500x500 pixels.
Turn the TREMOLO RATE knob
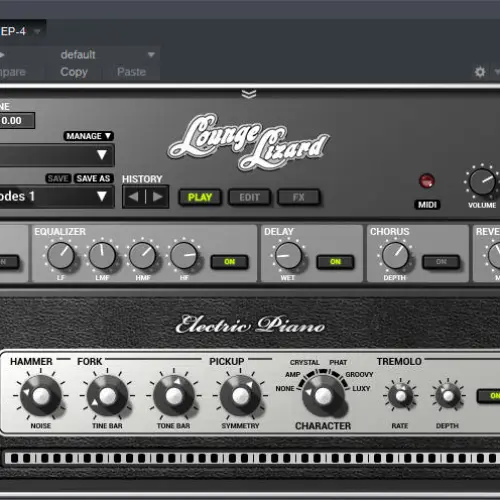400,396
